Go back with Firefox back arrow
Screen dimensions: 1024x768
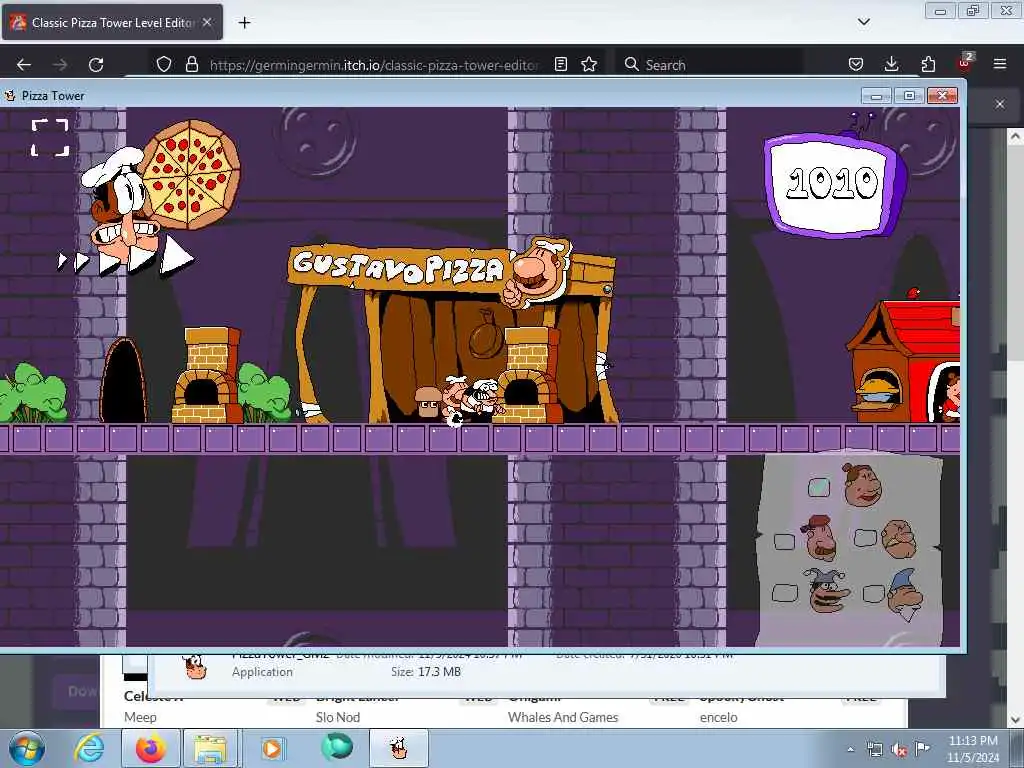pyautogui.click(x=24, y=65)
